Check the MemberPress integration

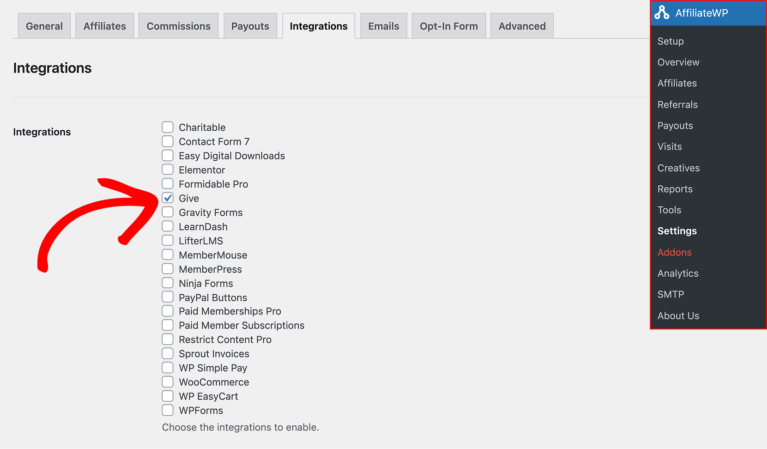pos(168,269)
